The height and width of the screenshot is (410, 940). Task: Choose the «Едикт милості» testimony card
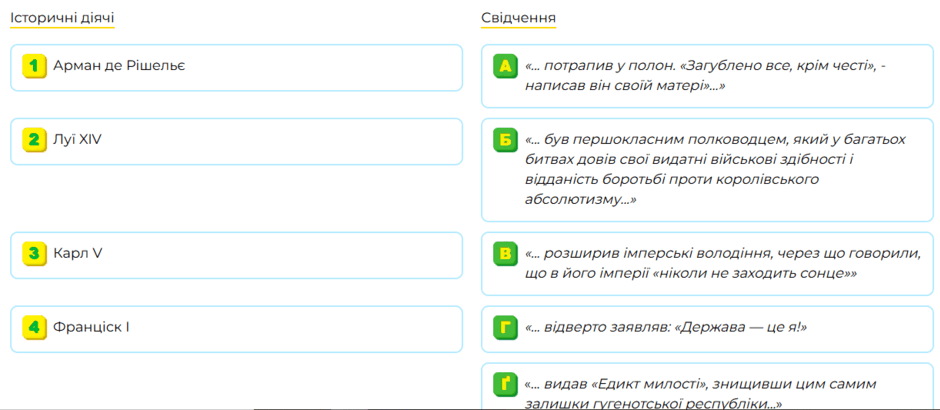click(x=707, y=387)
